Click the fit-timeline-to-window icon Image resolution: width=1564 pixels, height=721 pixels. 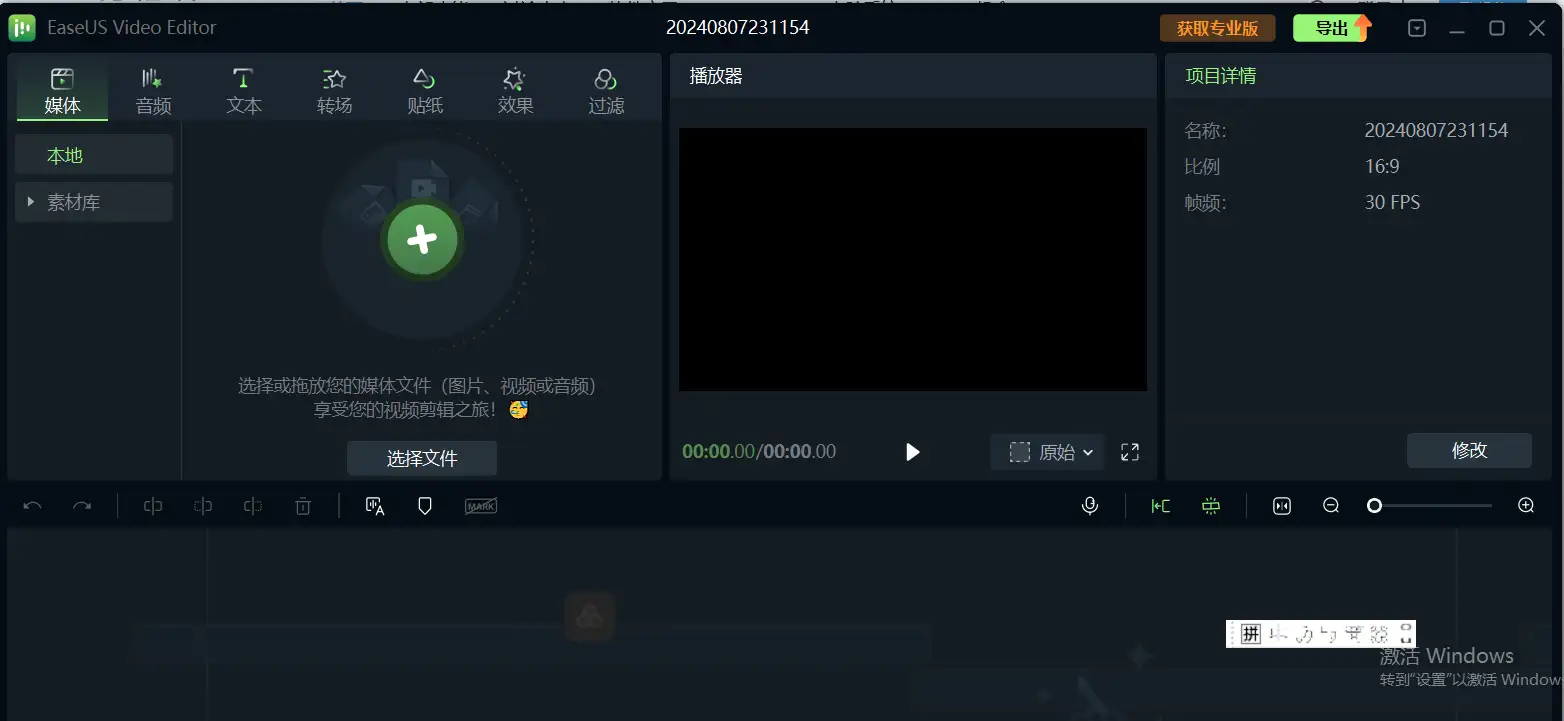1282,506
